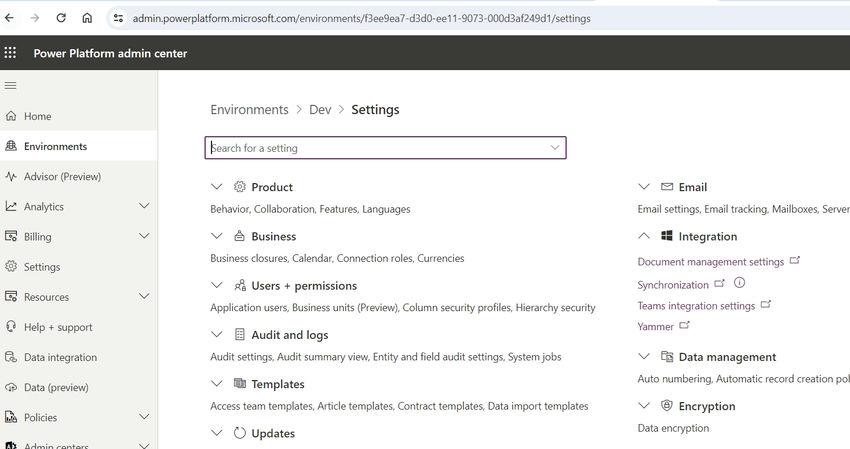
Task: Expand the Users + permissions chevron
Action: [216, 285]
